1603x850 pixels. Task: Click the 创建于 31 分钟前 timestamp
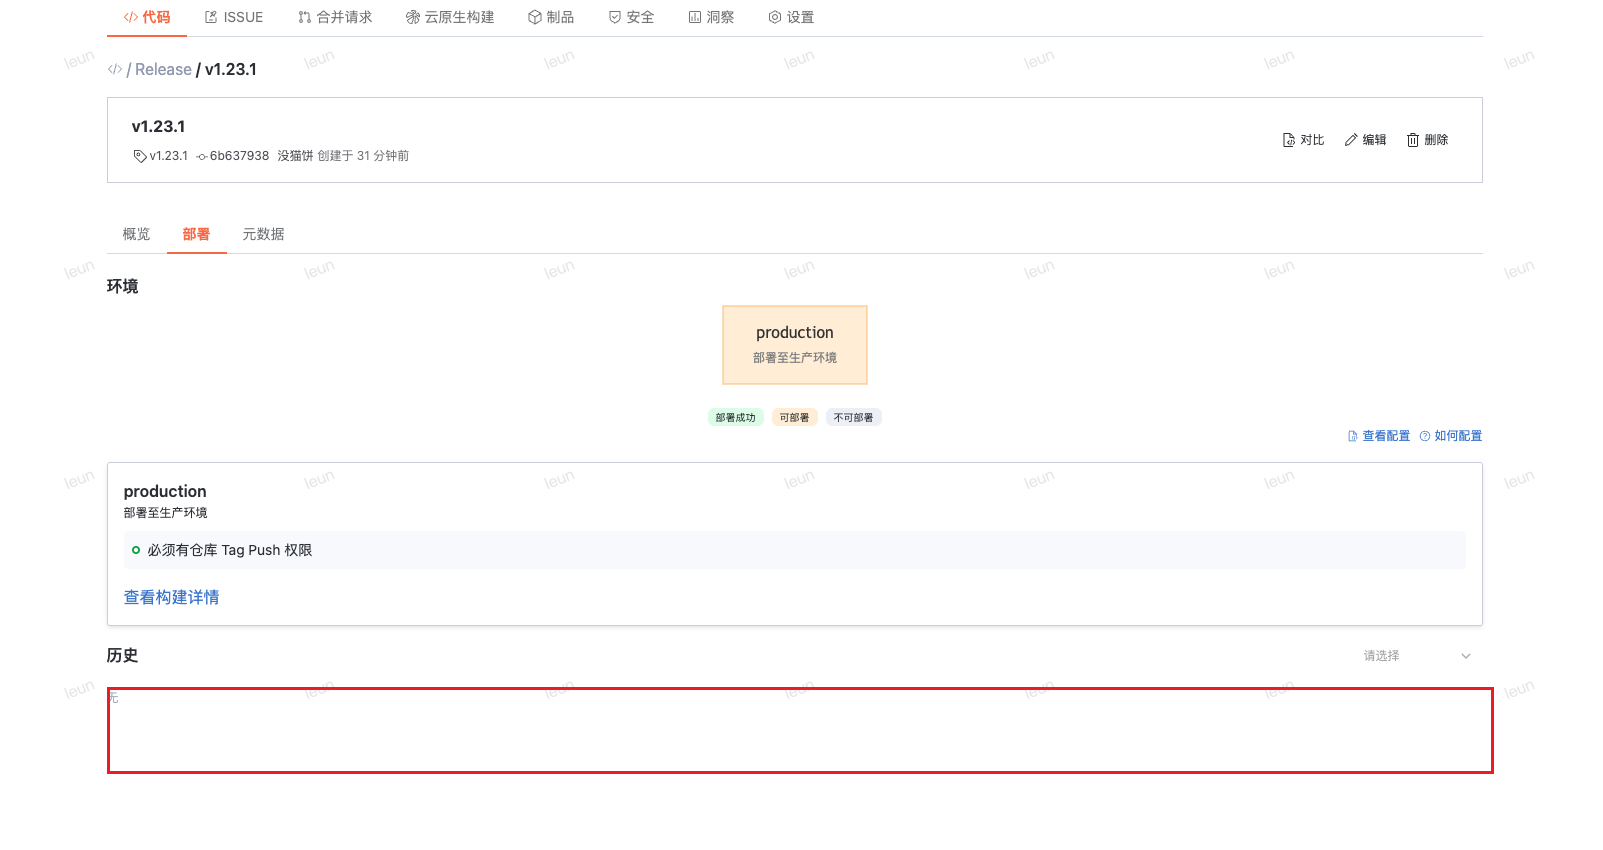pyautogui.click(x=363, y=156)
